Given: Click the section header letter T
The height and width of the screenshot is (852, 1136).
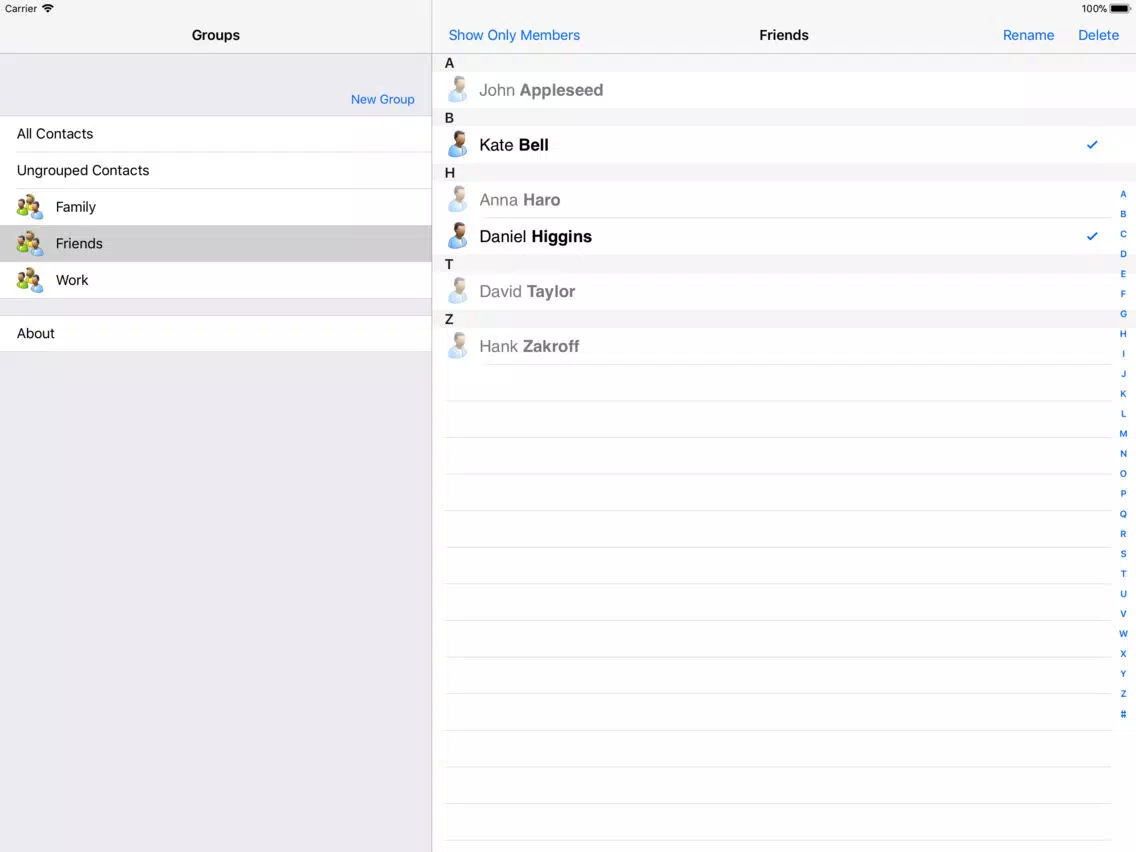Looking at the screenshot, I should (449, 264).
